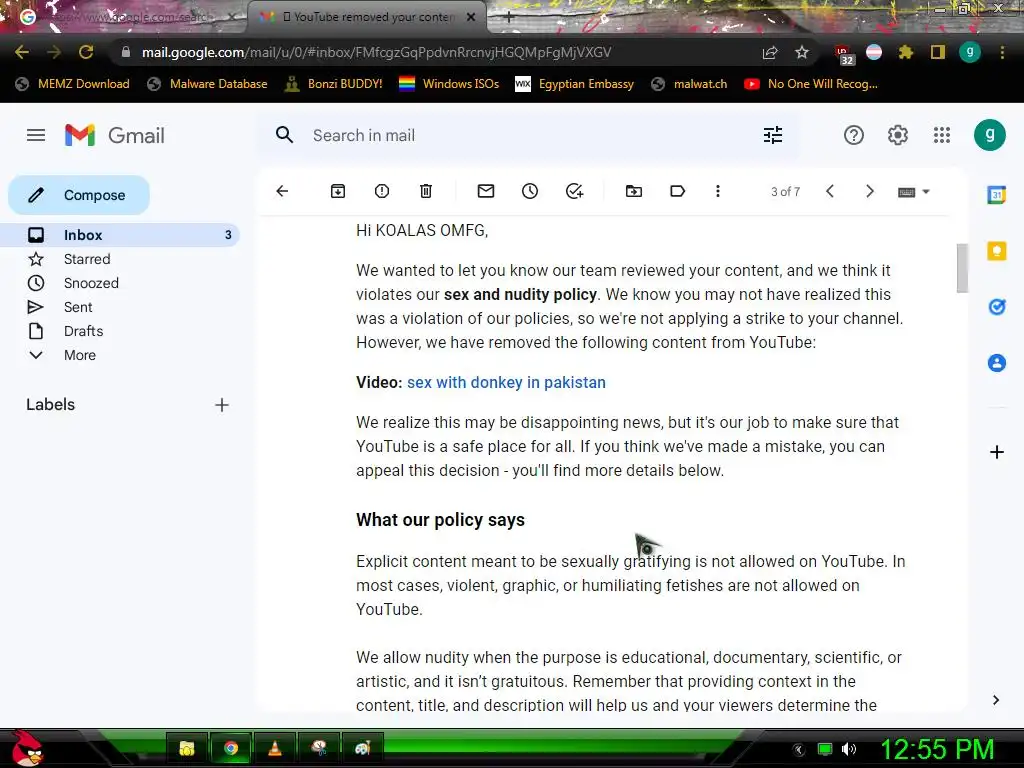Navigate back in Chrome

[x=22, y=52]
